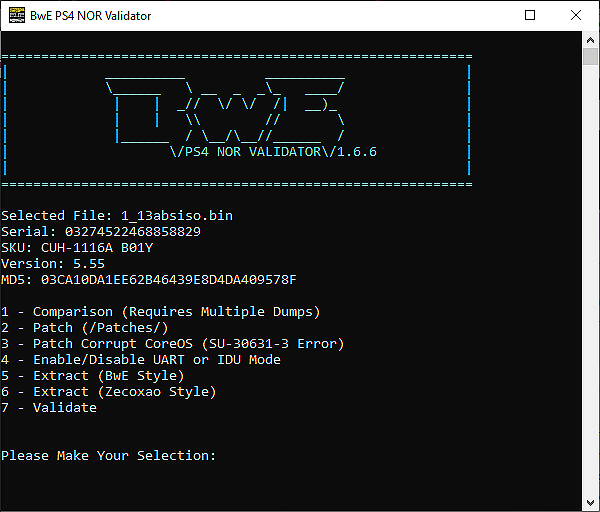
Task: Click the Selected File 1_13absiso.bin line
Action: (117, 216)
